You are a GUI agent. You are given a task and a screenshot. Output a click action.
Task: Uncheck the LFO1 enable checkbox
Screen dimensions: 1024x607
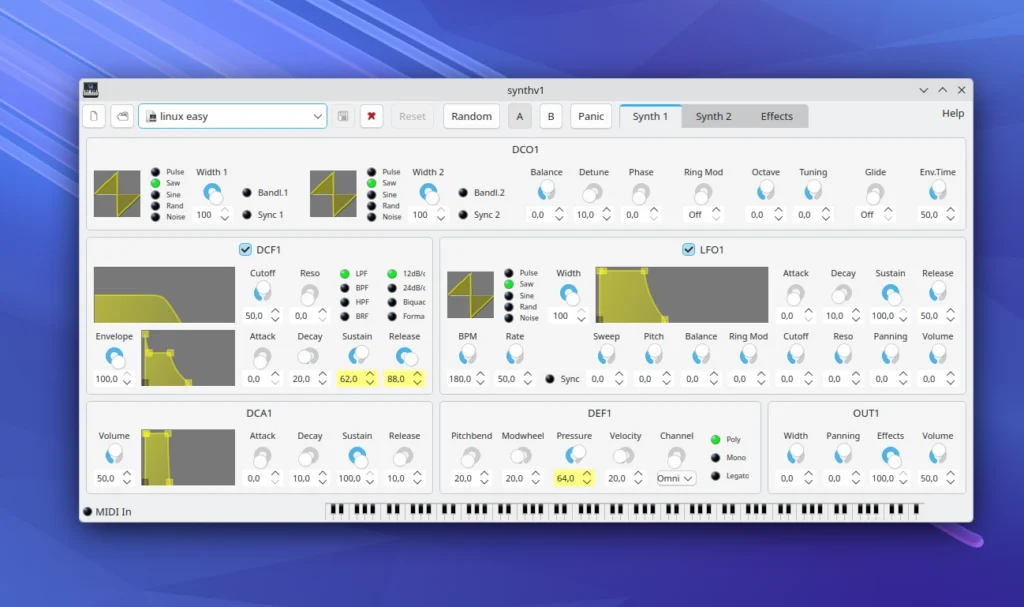(688, 249)
